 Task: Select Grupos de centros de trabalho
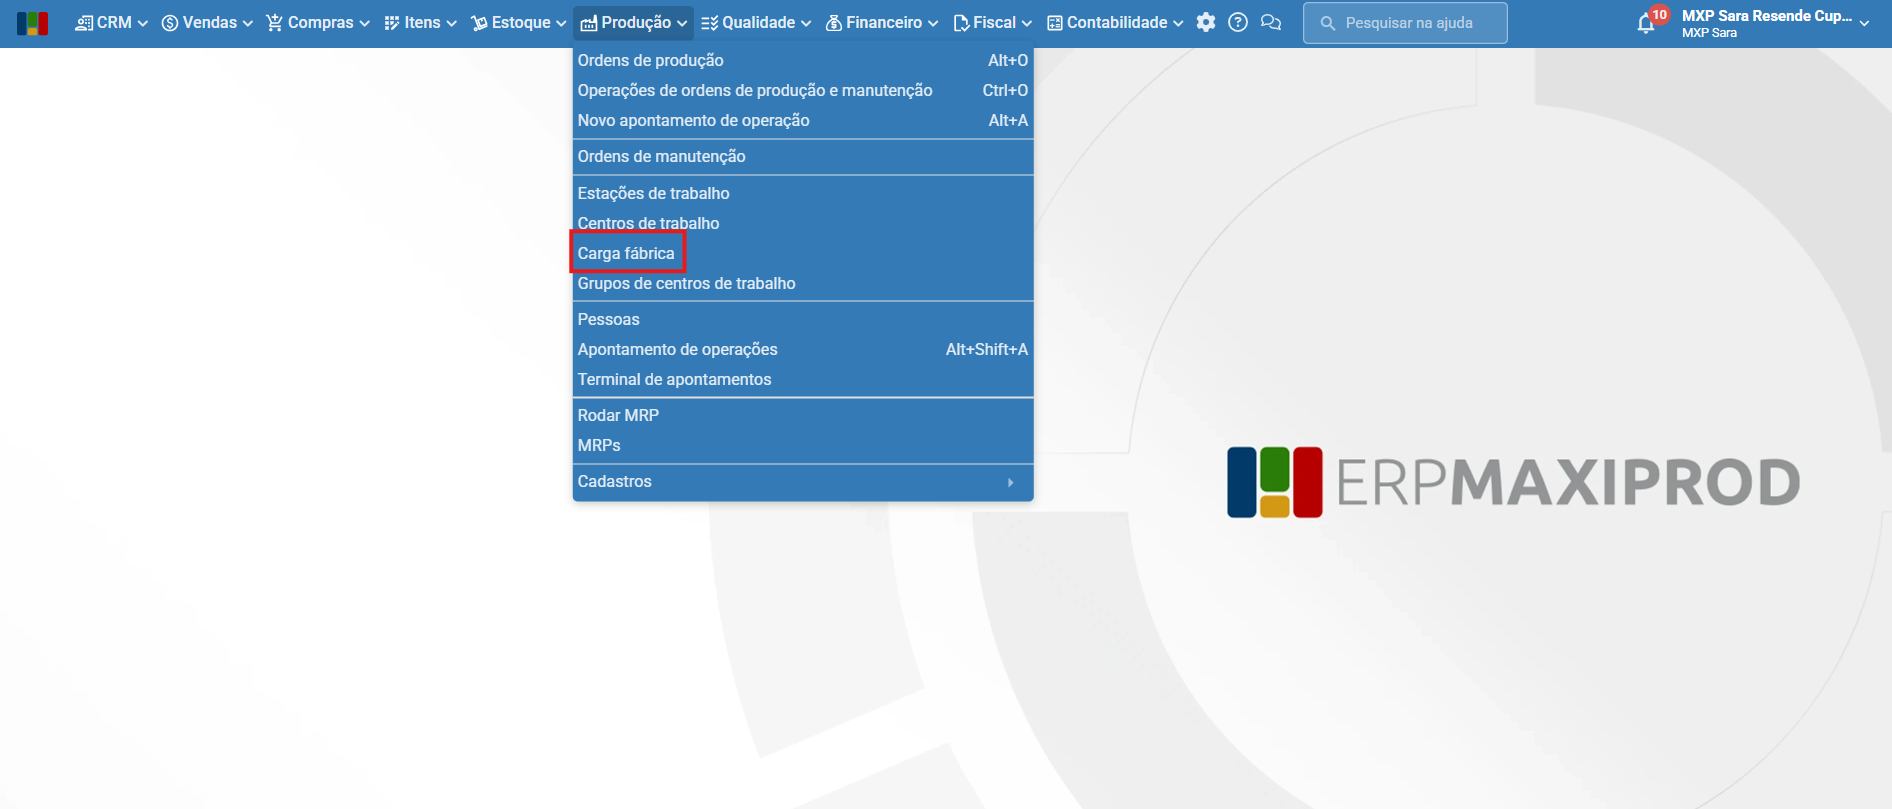click(803, 283)
